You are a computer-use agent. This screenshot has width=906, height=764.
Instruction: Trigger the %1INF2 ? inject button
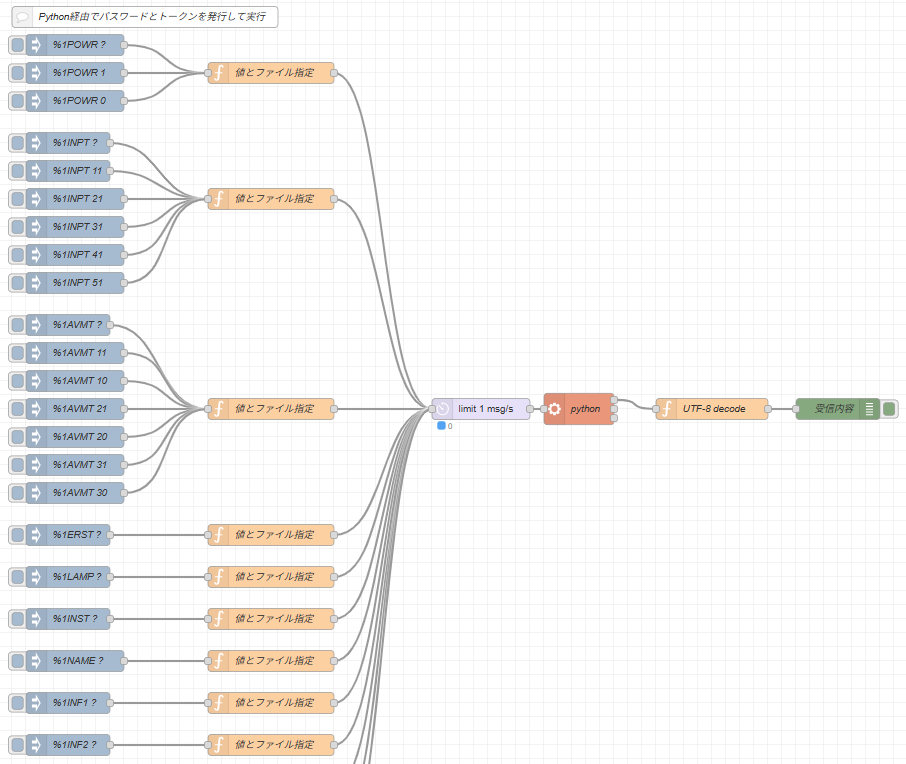click(18, 745)
